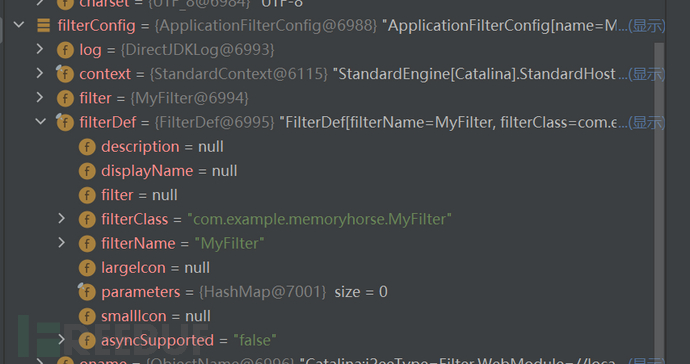Open the 显示 link on context row
The image size is (690, 364).
[x=646, y=74]
